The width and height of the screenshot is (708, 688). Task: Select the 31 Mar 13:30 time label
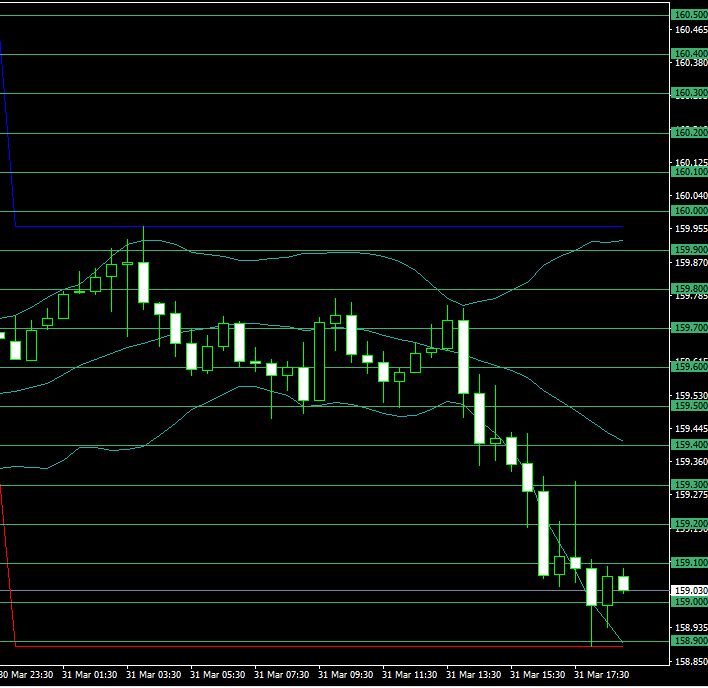point(473,675)
